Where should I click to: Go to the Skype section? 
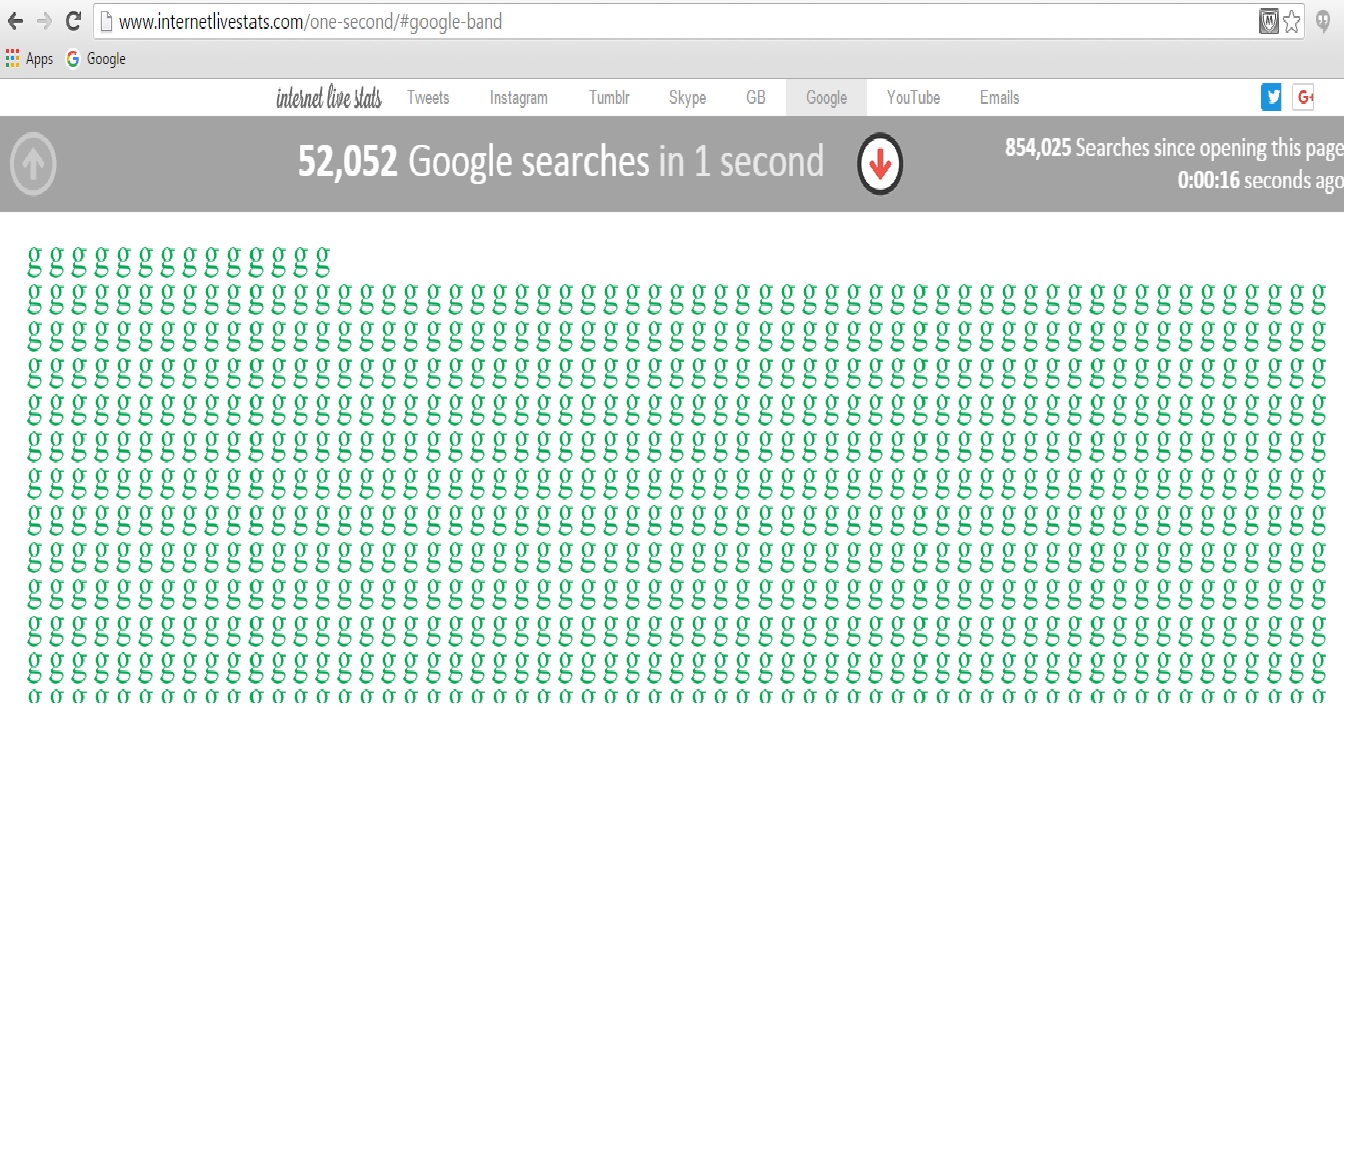click(x=687, y=98)
